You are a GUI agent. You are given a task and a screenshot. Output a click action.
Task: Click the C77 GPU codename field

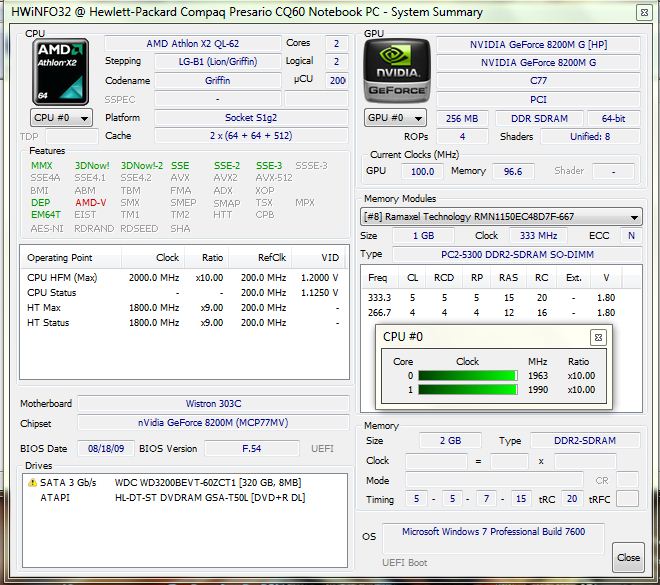click(x=538, y=80)
